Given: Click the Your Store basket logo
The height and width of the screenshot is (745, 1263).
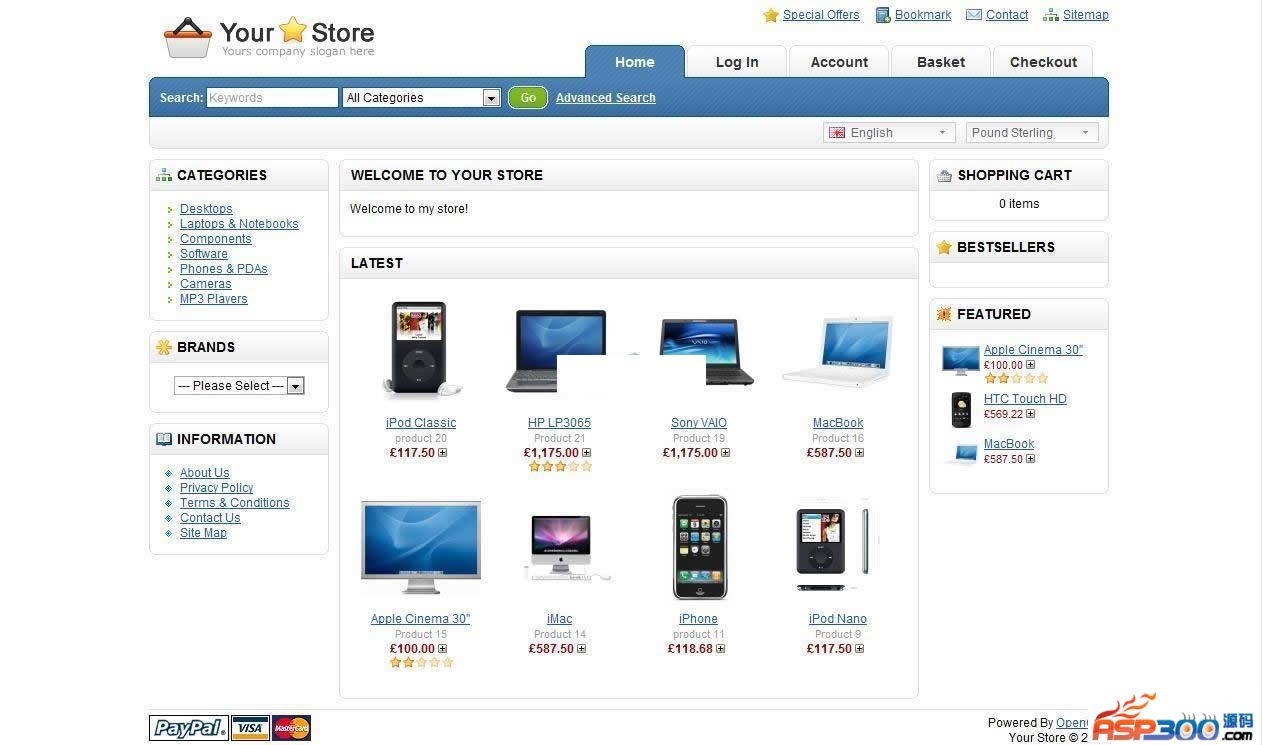Looking at the screenshot, I should point(188,38).
